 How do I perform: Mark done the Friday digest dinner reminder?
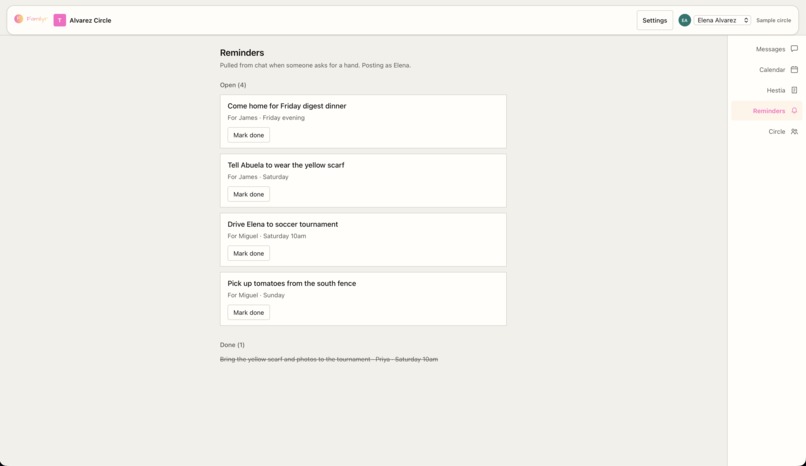point(248,135)
